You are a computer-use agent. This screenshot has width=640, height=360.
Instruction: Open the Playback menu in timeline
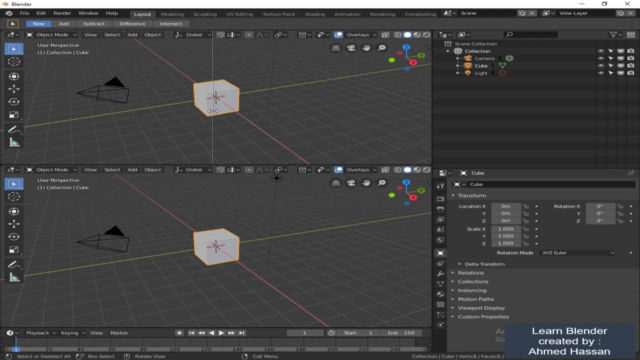tap(40, 333)
